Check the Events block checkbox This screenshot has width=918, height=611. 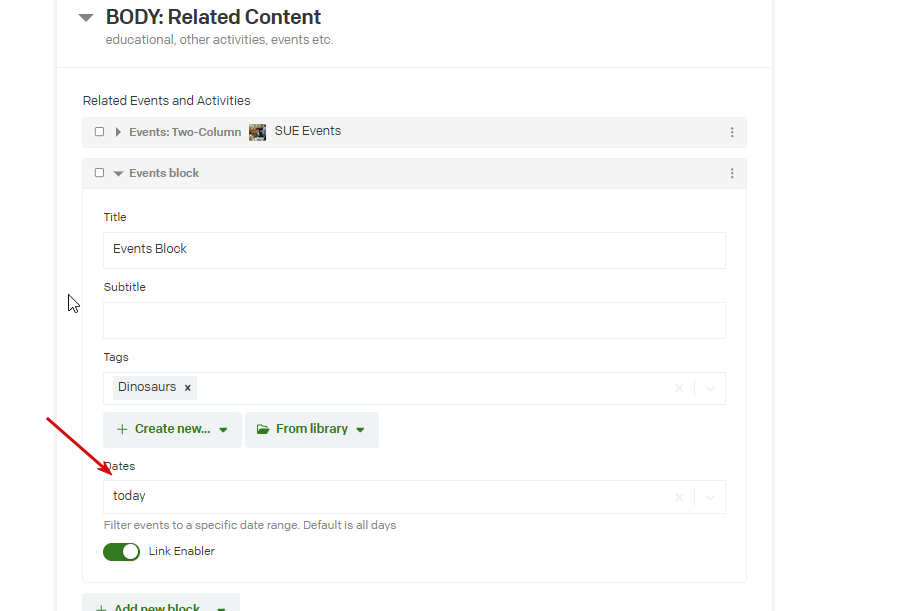pyautogui.click(x=99, y=173)
